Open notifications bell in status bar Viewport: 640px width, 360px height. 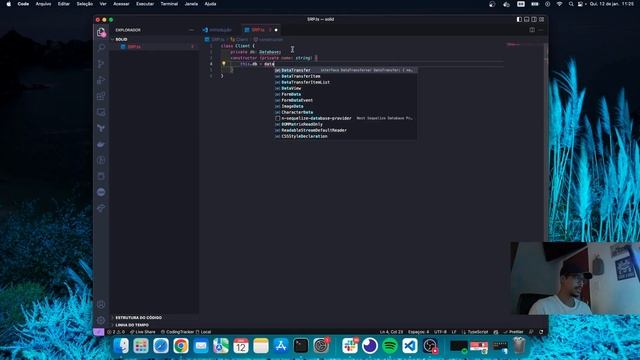(541, 332)
